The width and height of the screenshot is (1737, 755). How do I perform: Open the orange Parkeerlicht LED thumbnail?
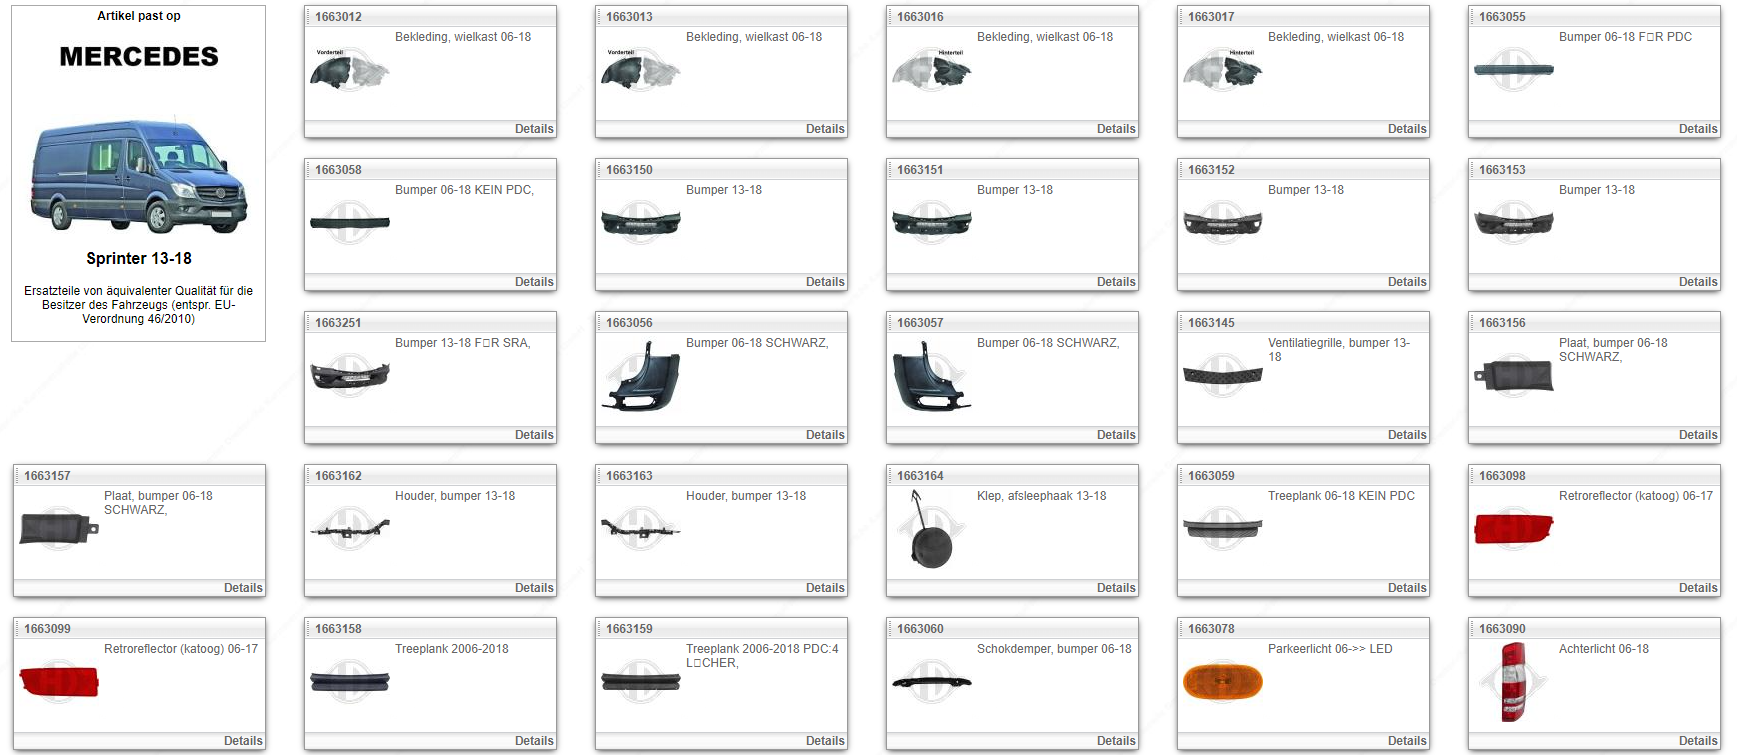[x=1222, y=682]
